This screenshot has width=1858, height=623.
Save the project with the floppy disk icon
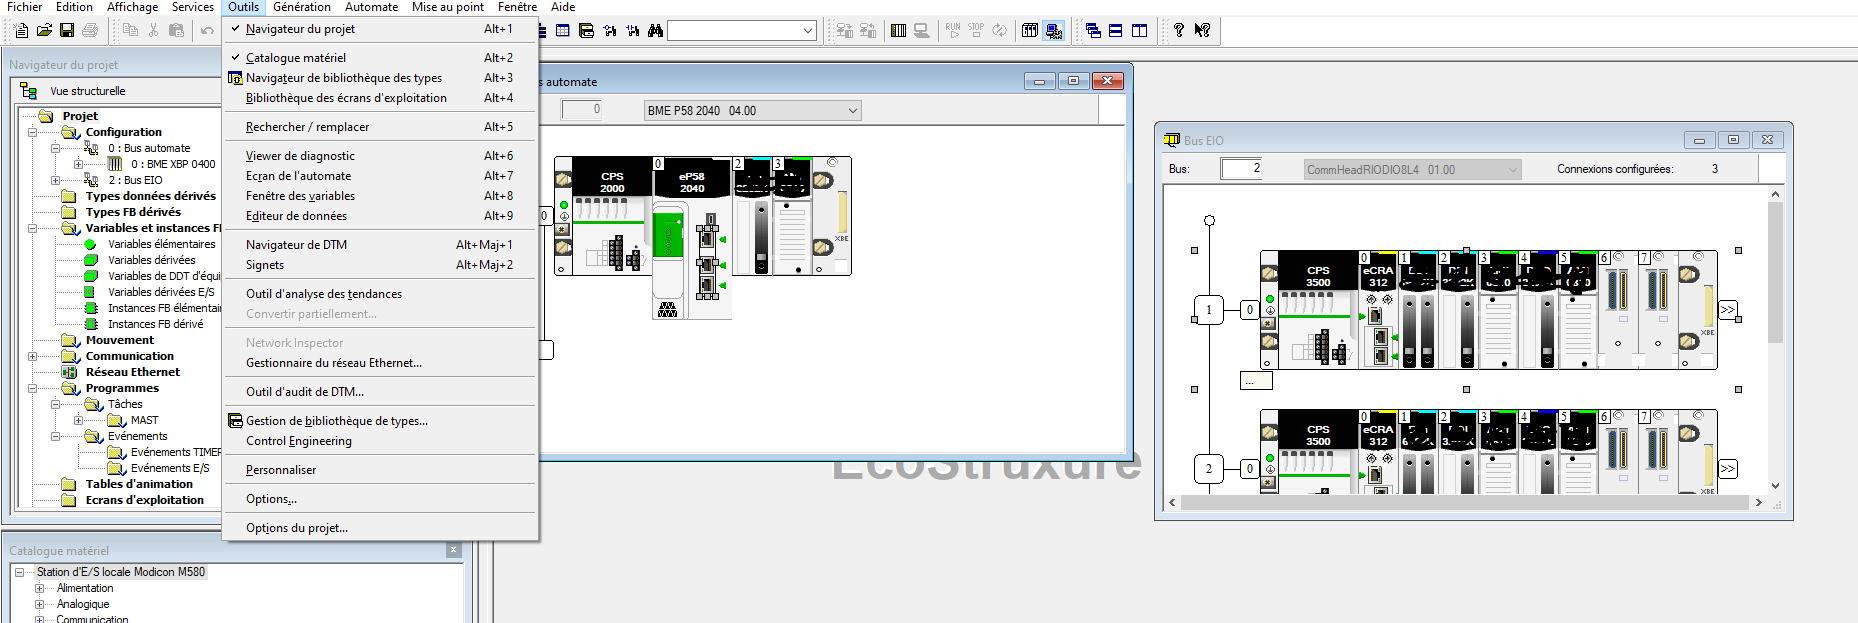click(x=67, y=31)
